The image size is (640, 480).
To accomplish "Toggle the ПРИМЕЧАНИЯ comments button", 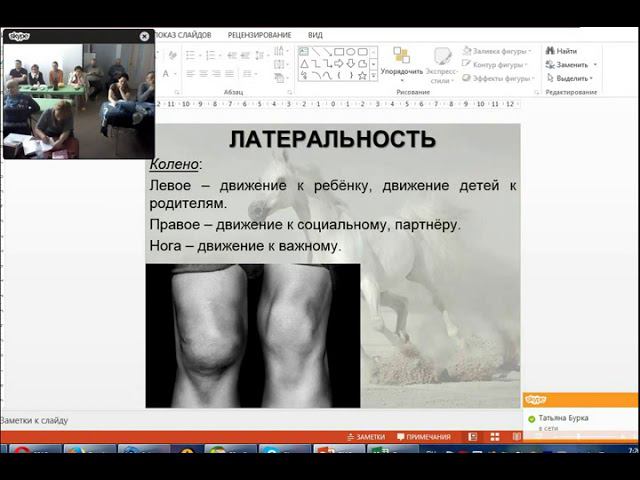I will (424, 437).
